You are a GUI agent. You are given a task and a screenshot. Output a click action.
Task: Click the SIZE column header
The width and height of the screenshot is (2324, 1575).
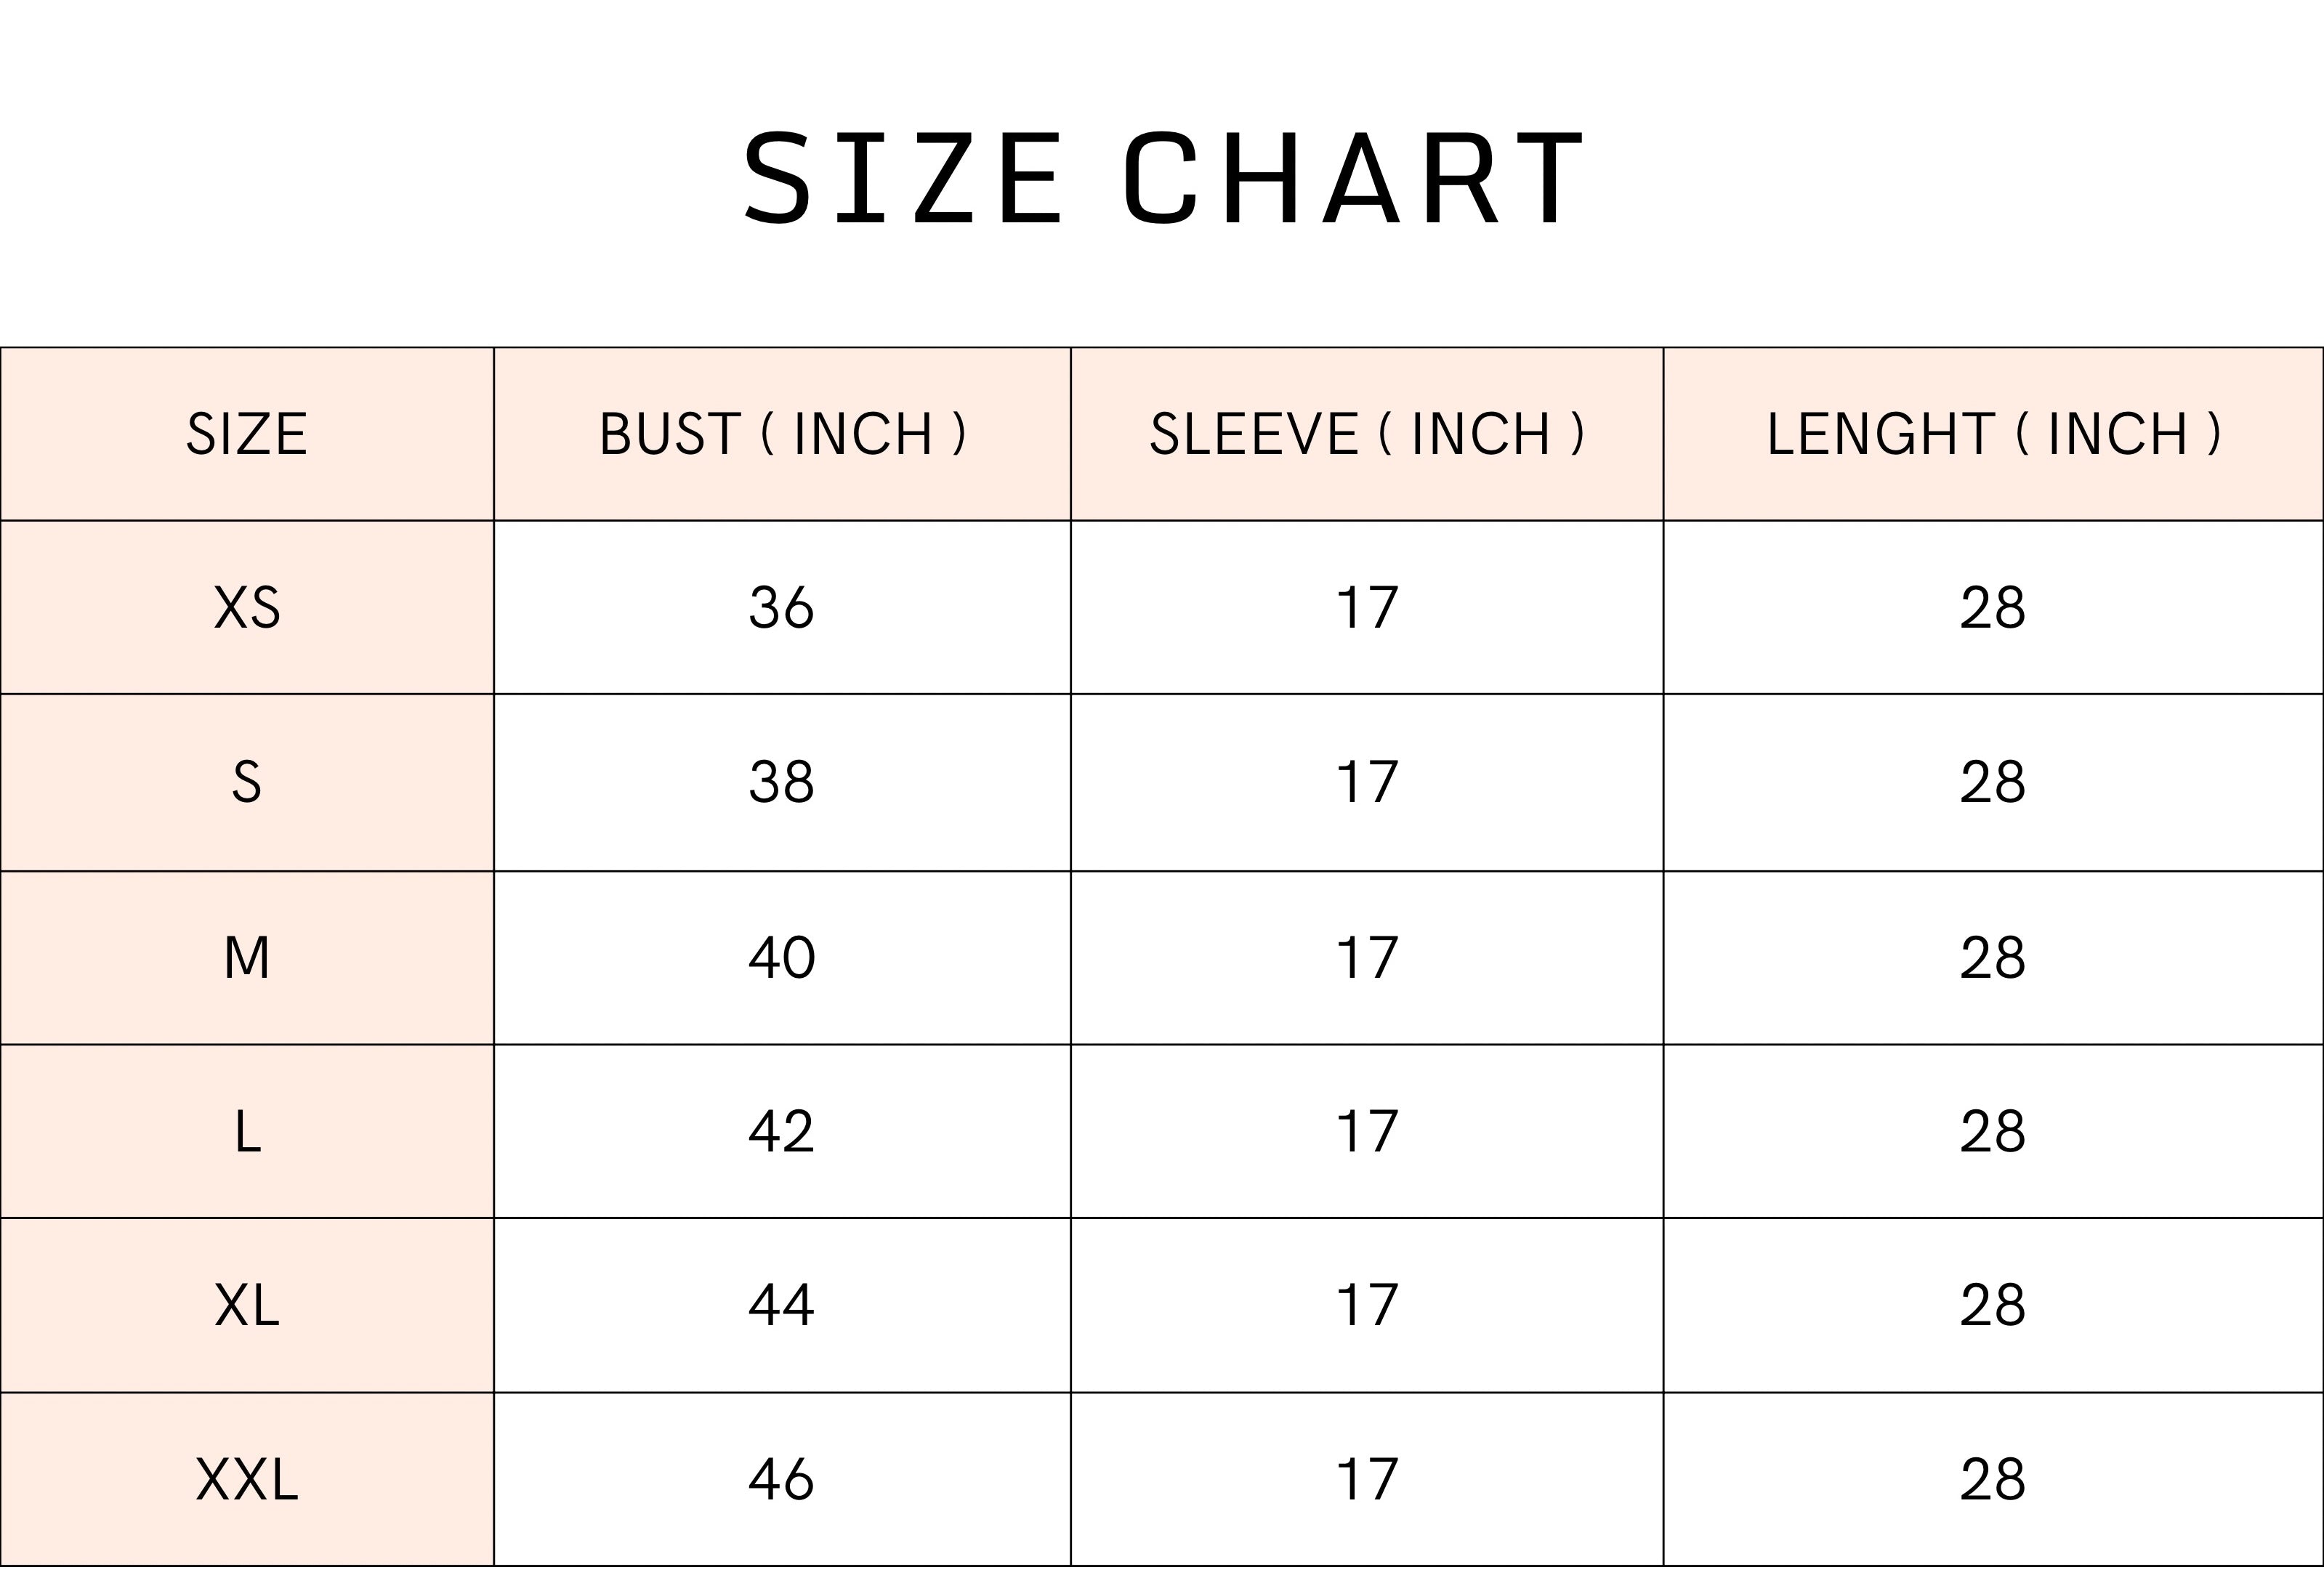tap(247, 434)
